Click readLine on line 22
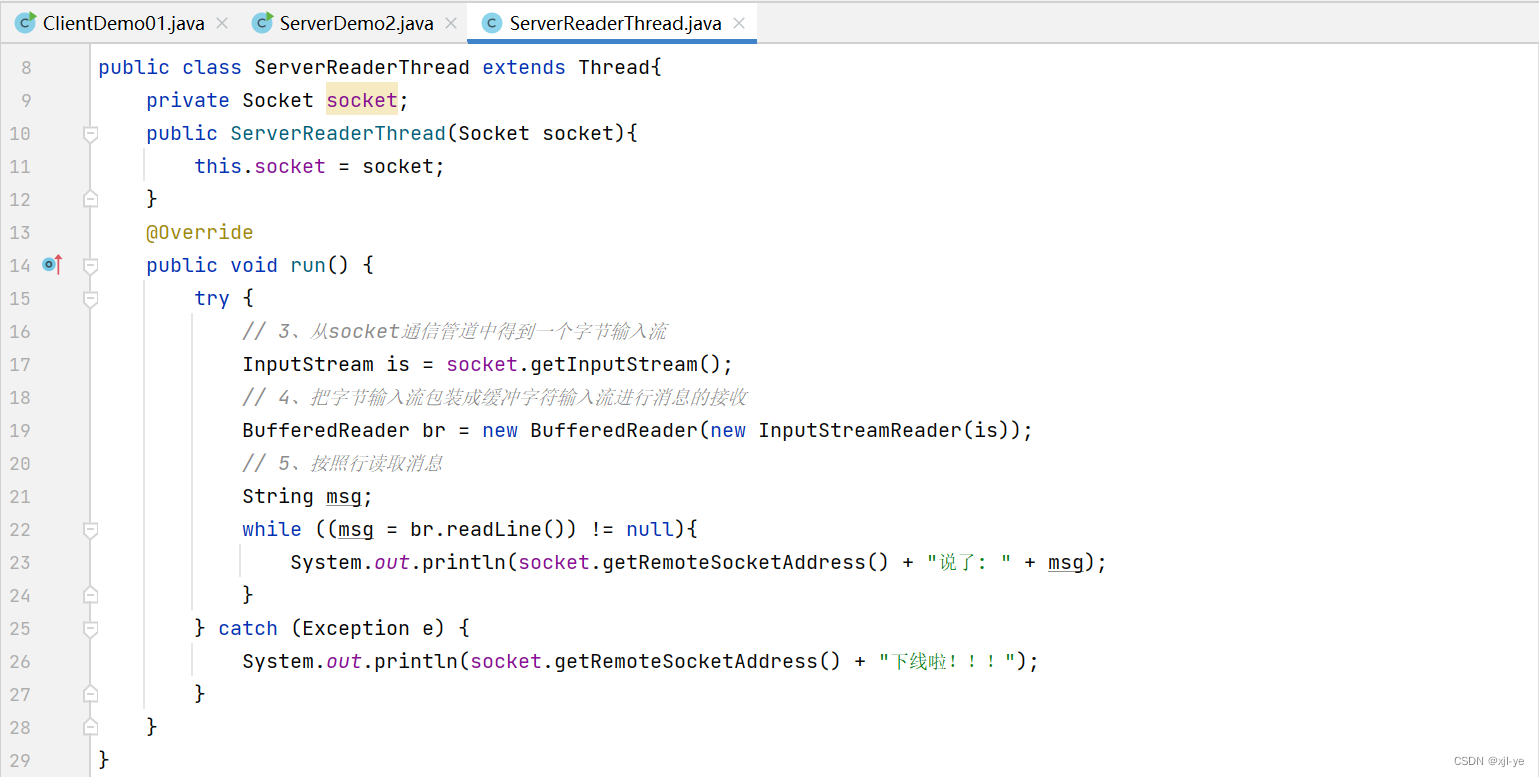The width and height of the screenshot is (1539, 777). [494, 529]
